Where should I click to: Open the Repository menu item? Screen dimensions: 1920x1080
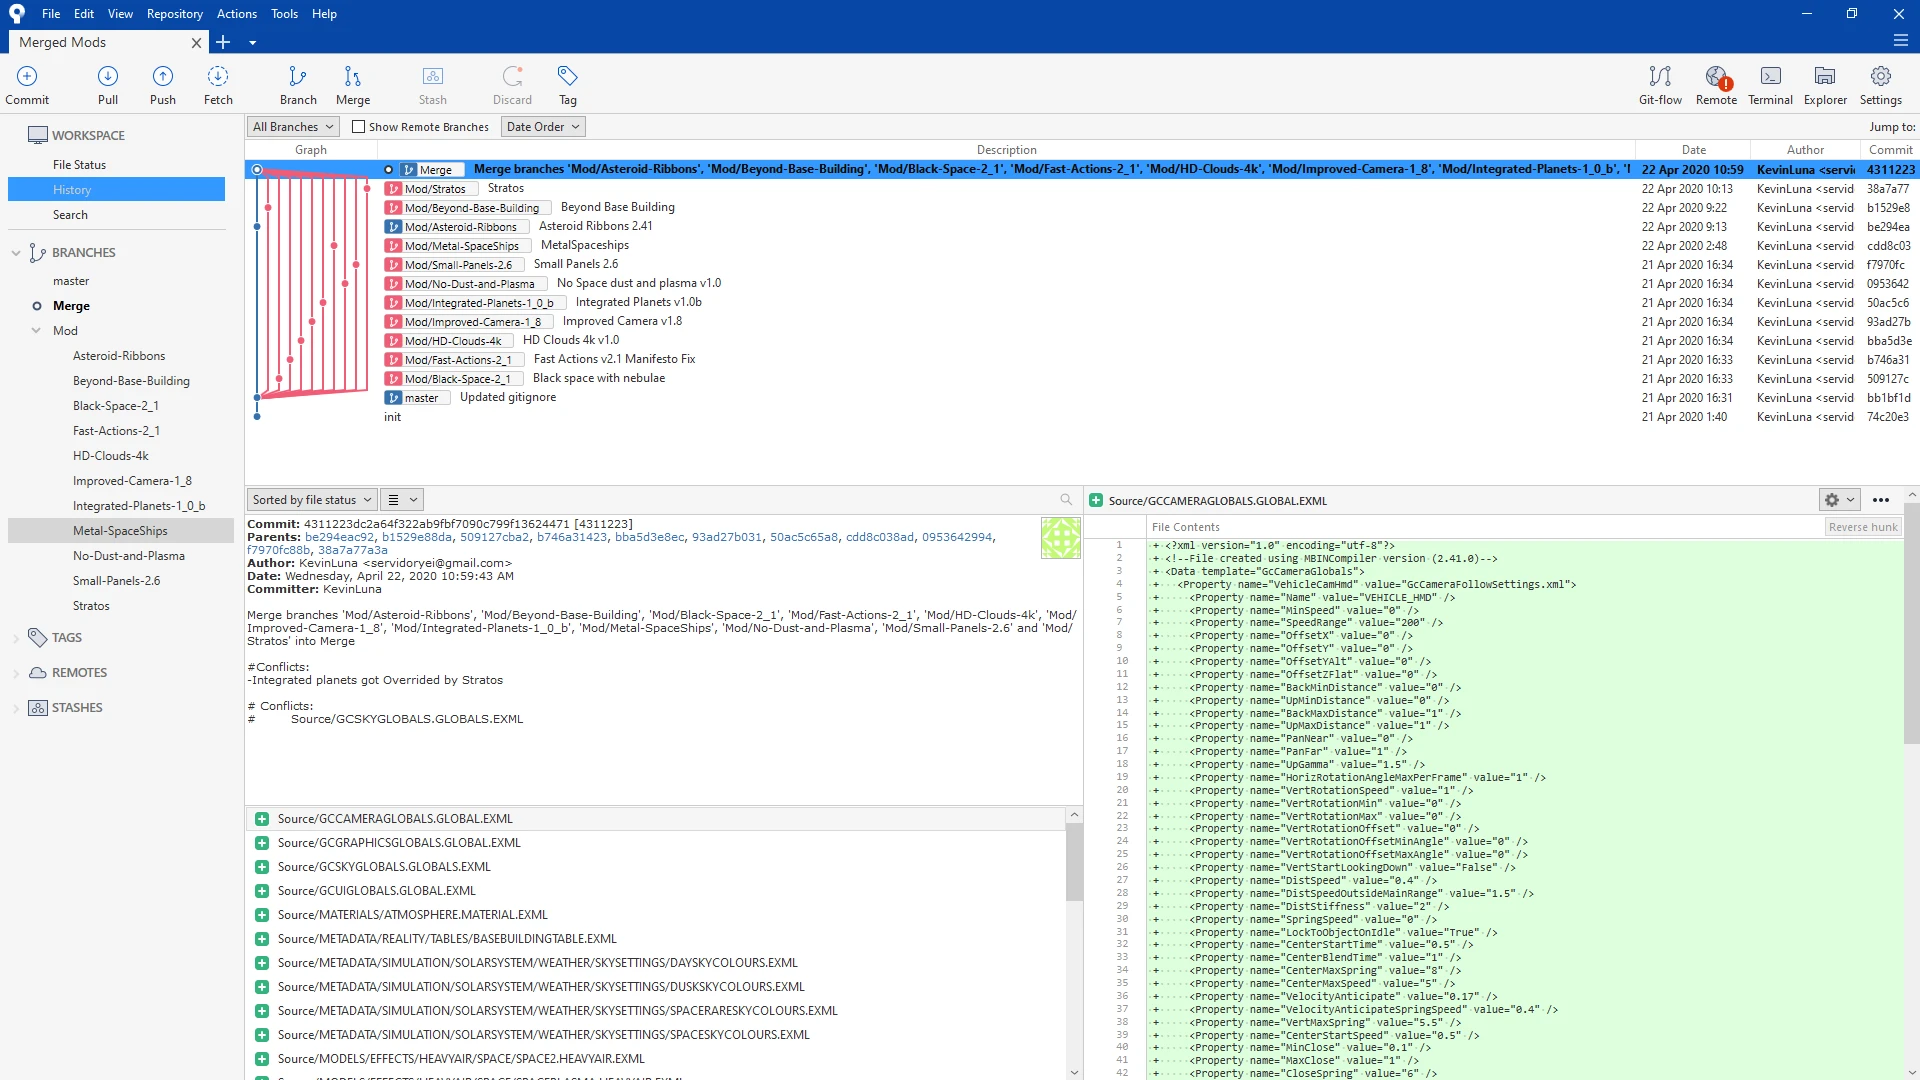pyautogui.click(x=175, y=13)
